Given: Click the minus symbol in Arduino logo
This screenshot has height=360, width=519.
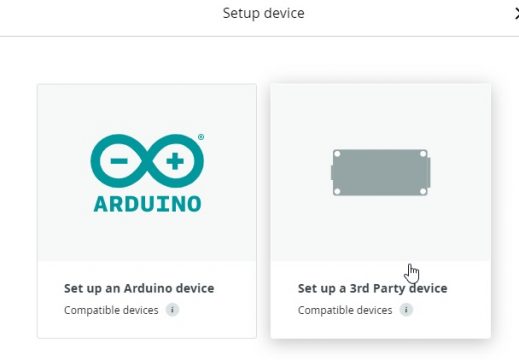Looking at the screenshot, I should (x=119, y=161).
